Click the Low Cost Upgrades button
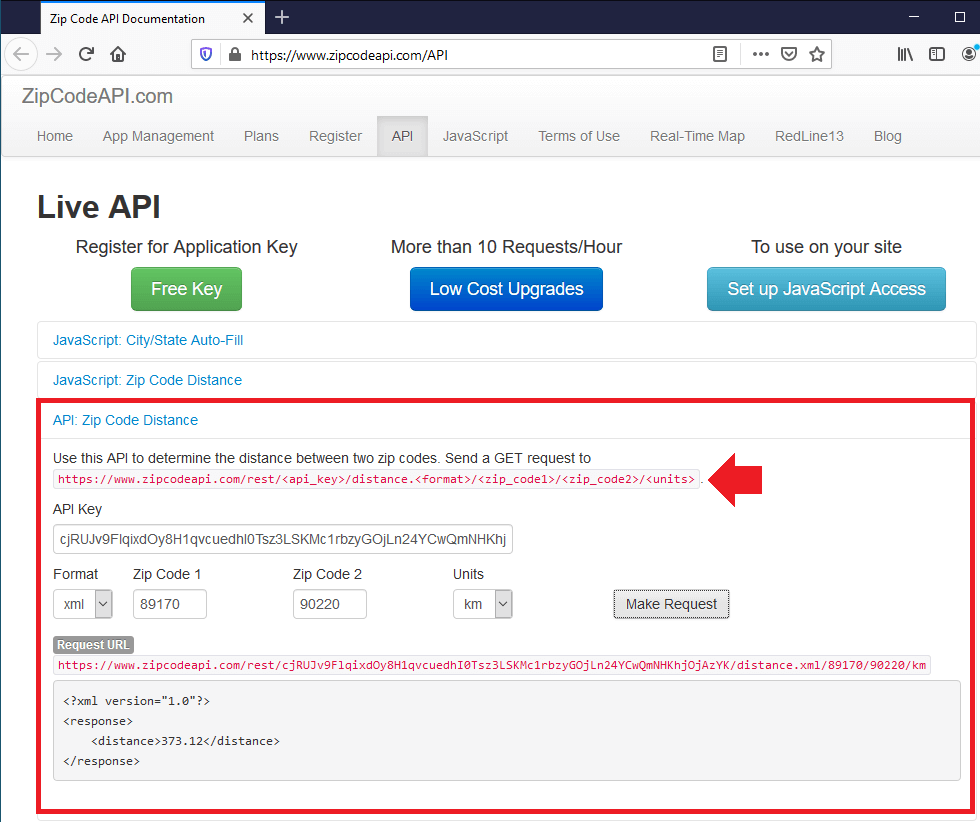This screenshot has width=980, height=822. 506,289
